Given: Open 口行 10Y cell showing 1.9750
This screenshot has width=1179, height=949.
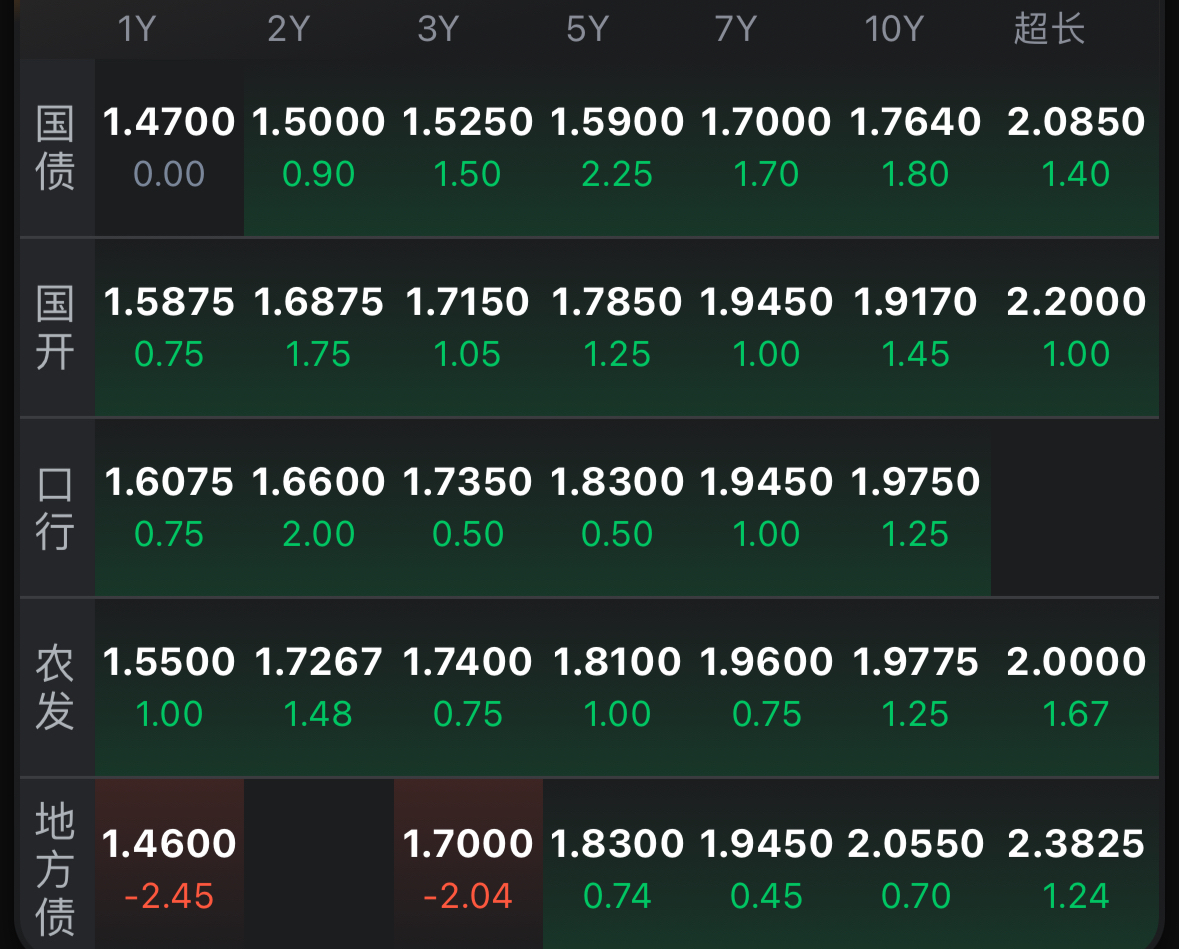Looking at the screenshot, I should pyautogui.click(x=916, y=508).
